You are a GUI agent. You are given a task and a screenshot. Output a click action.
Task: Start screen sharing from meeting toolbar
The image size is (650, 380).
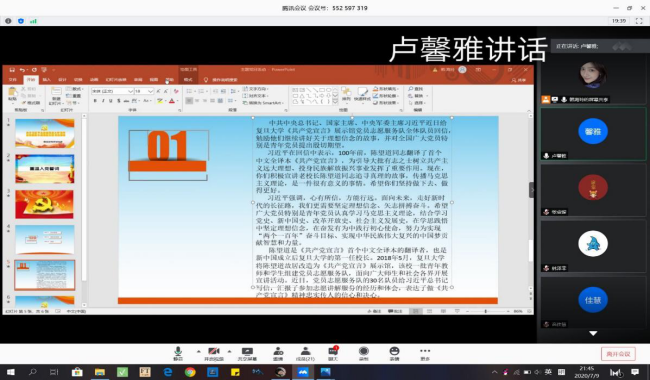coord(247,353)
